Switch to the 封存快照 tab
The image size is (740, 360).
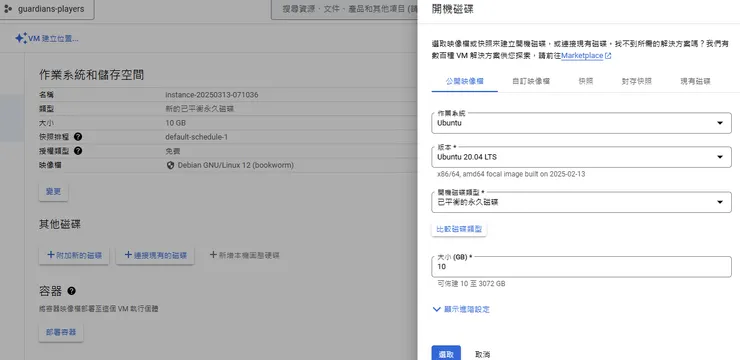[x=637, y=81]
